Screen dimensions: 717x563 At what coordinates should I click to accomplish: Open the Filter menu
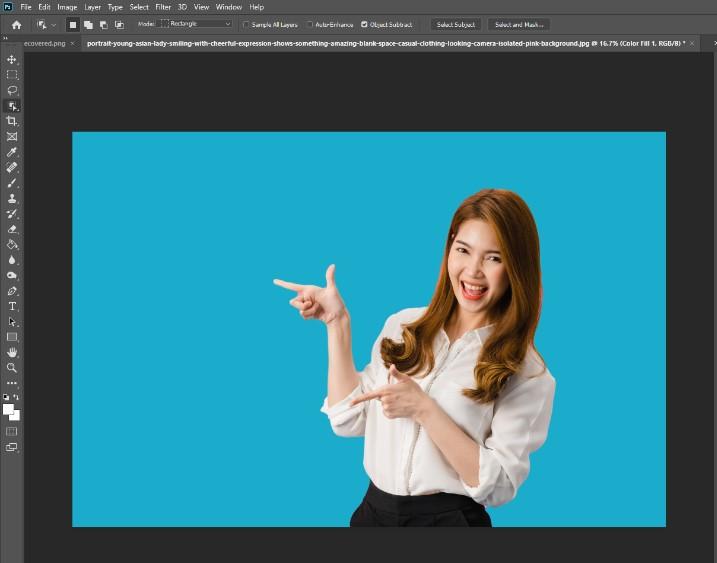[163, 7]
